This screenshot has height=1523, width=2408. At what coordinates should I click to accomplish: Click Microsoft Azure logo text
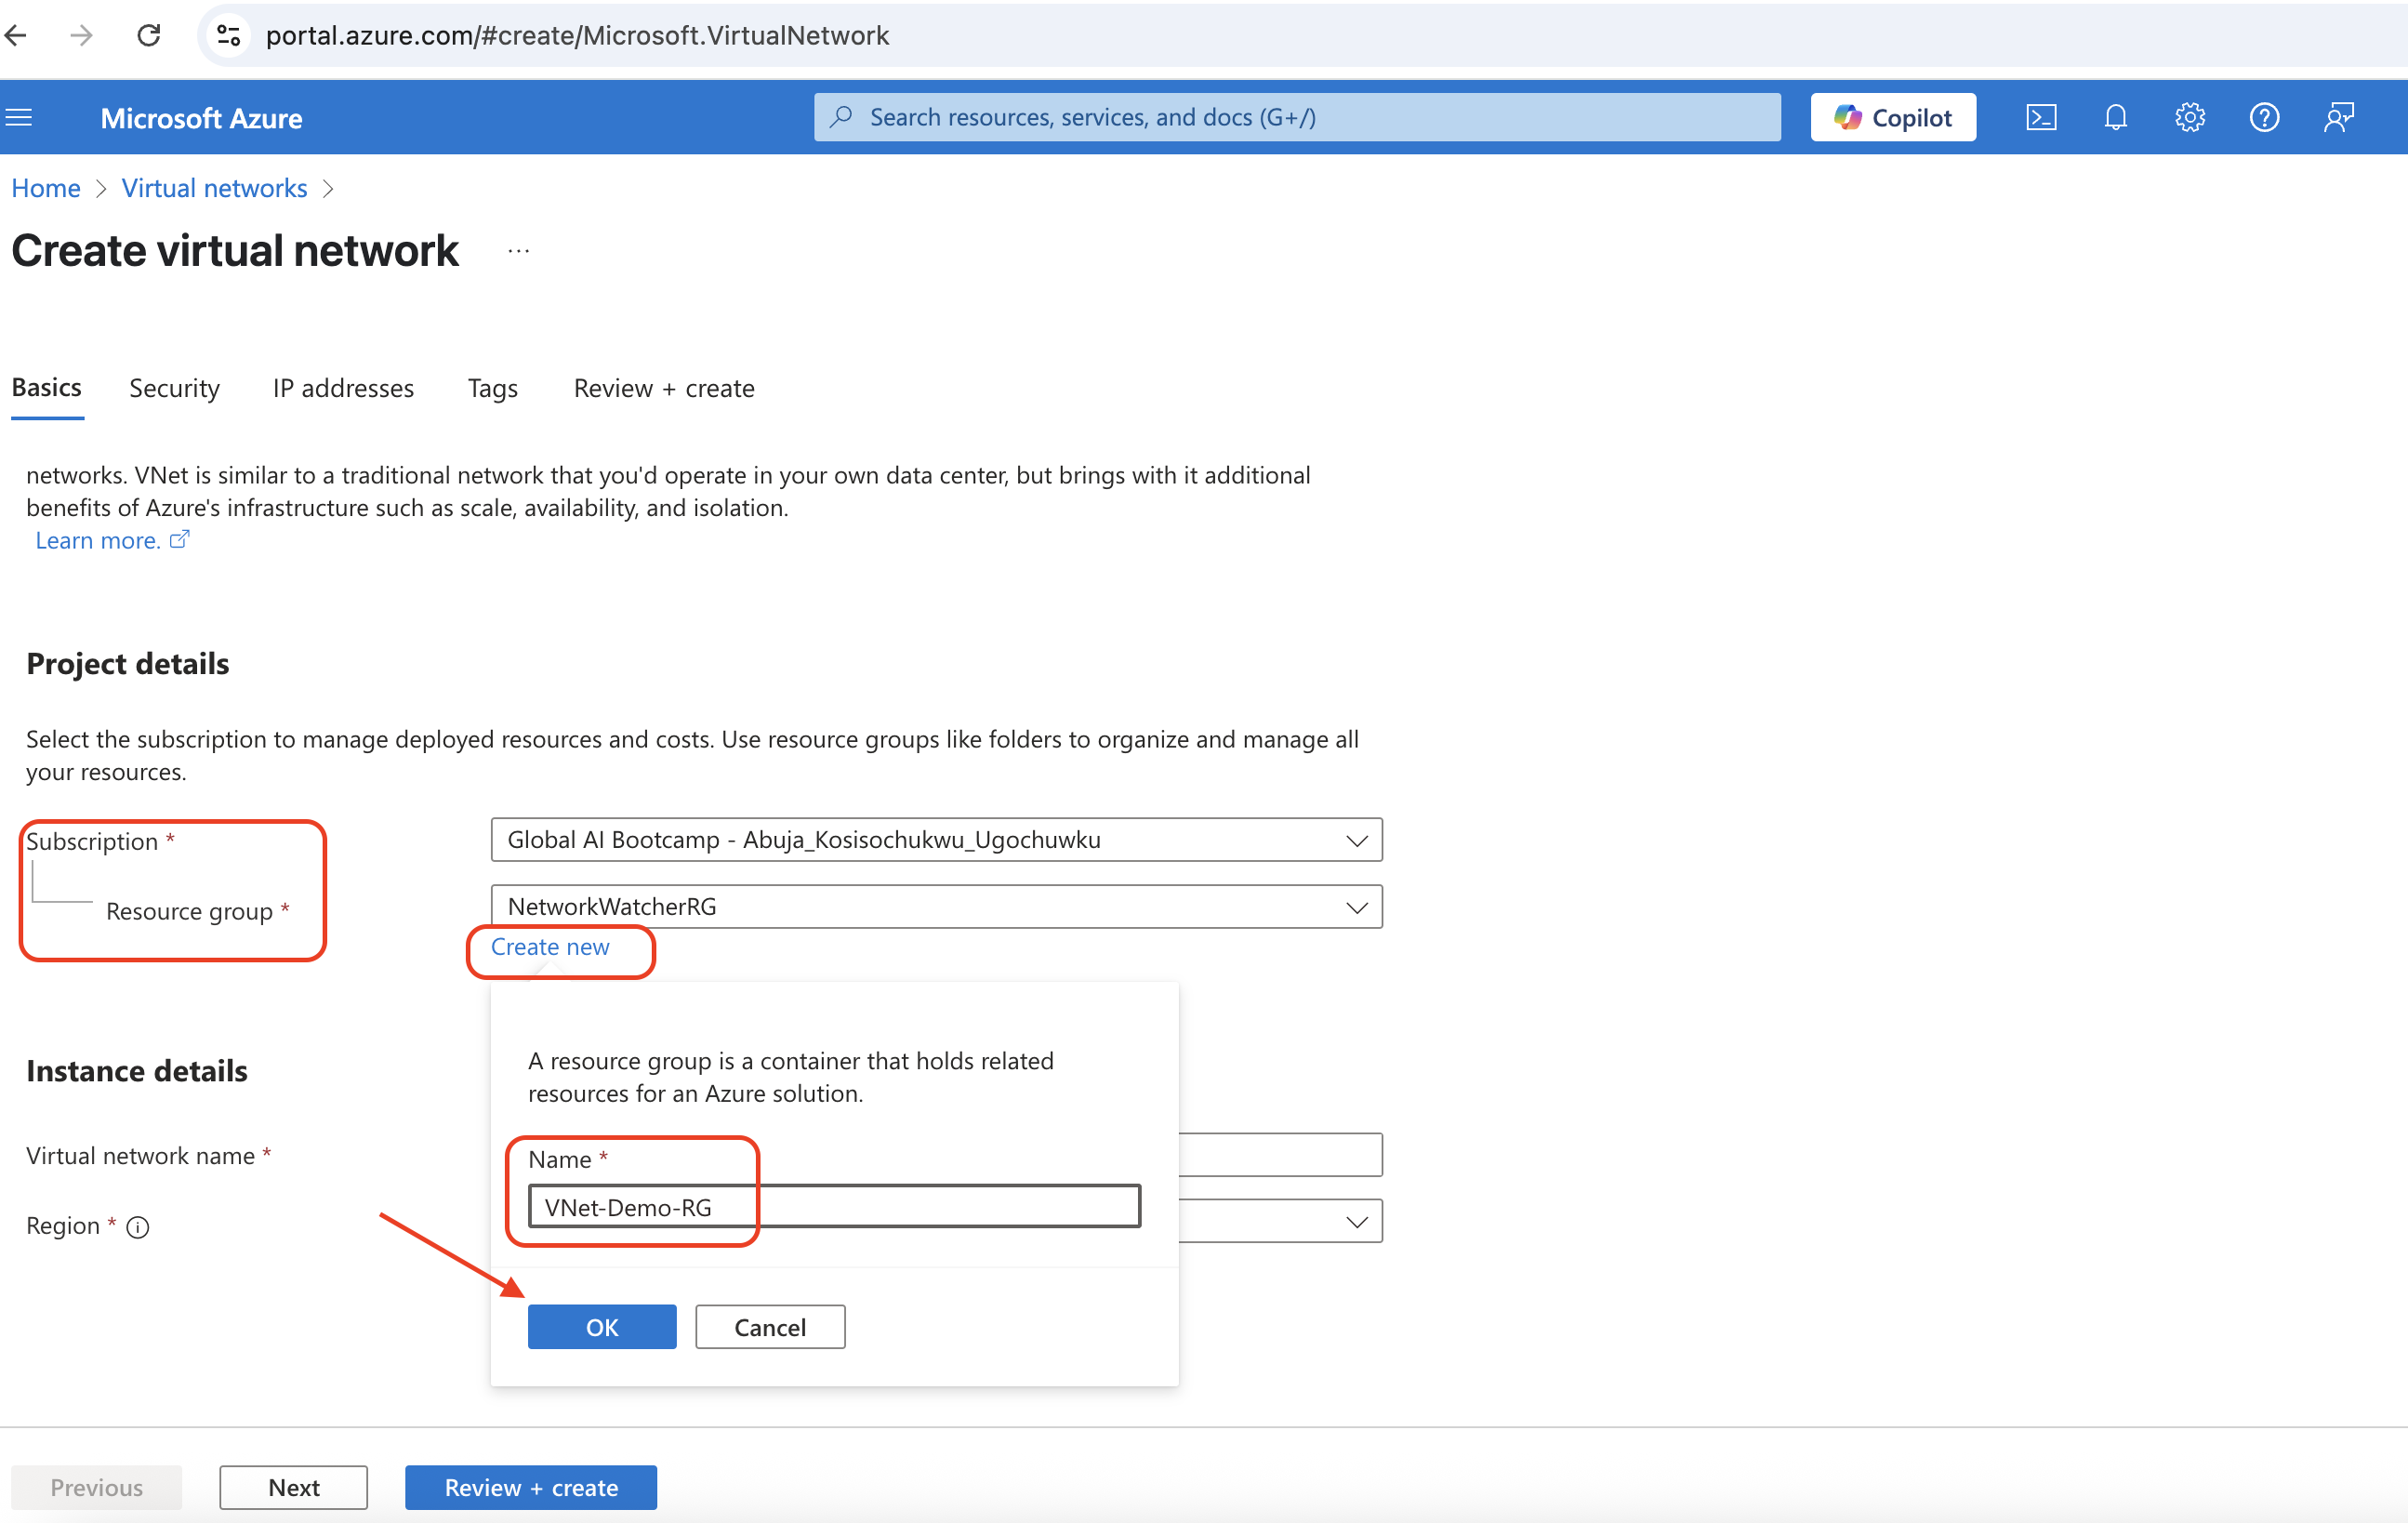click(201, 118)
